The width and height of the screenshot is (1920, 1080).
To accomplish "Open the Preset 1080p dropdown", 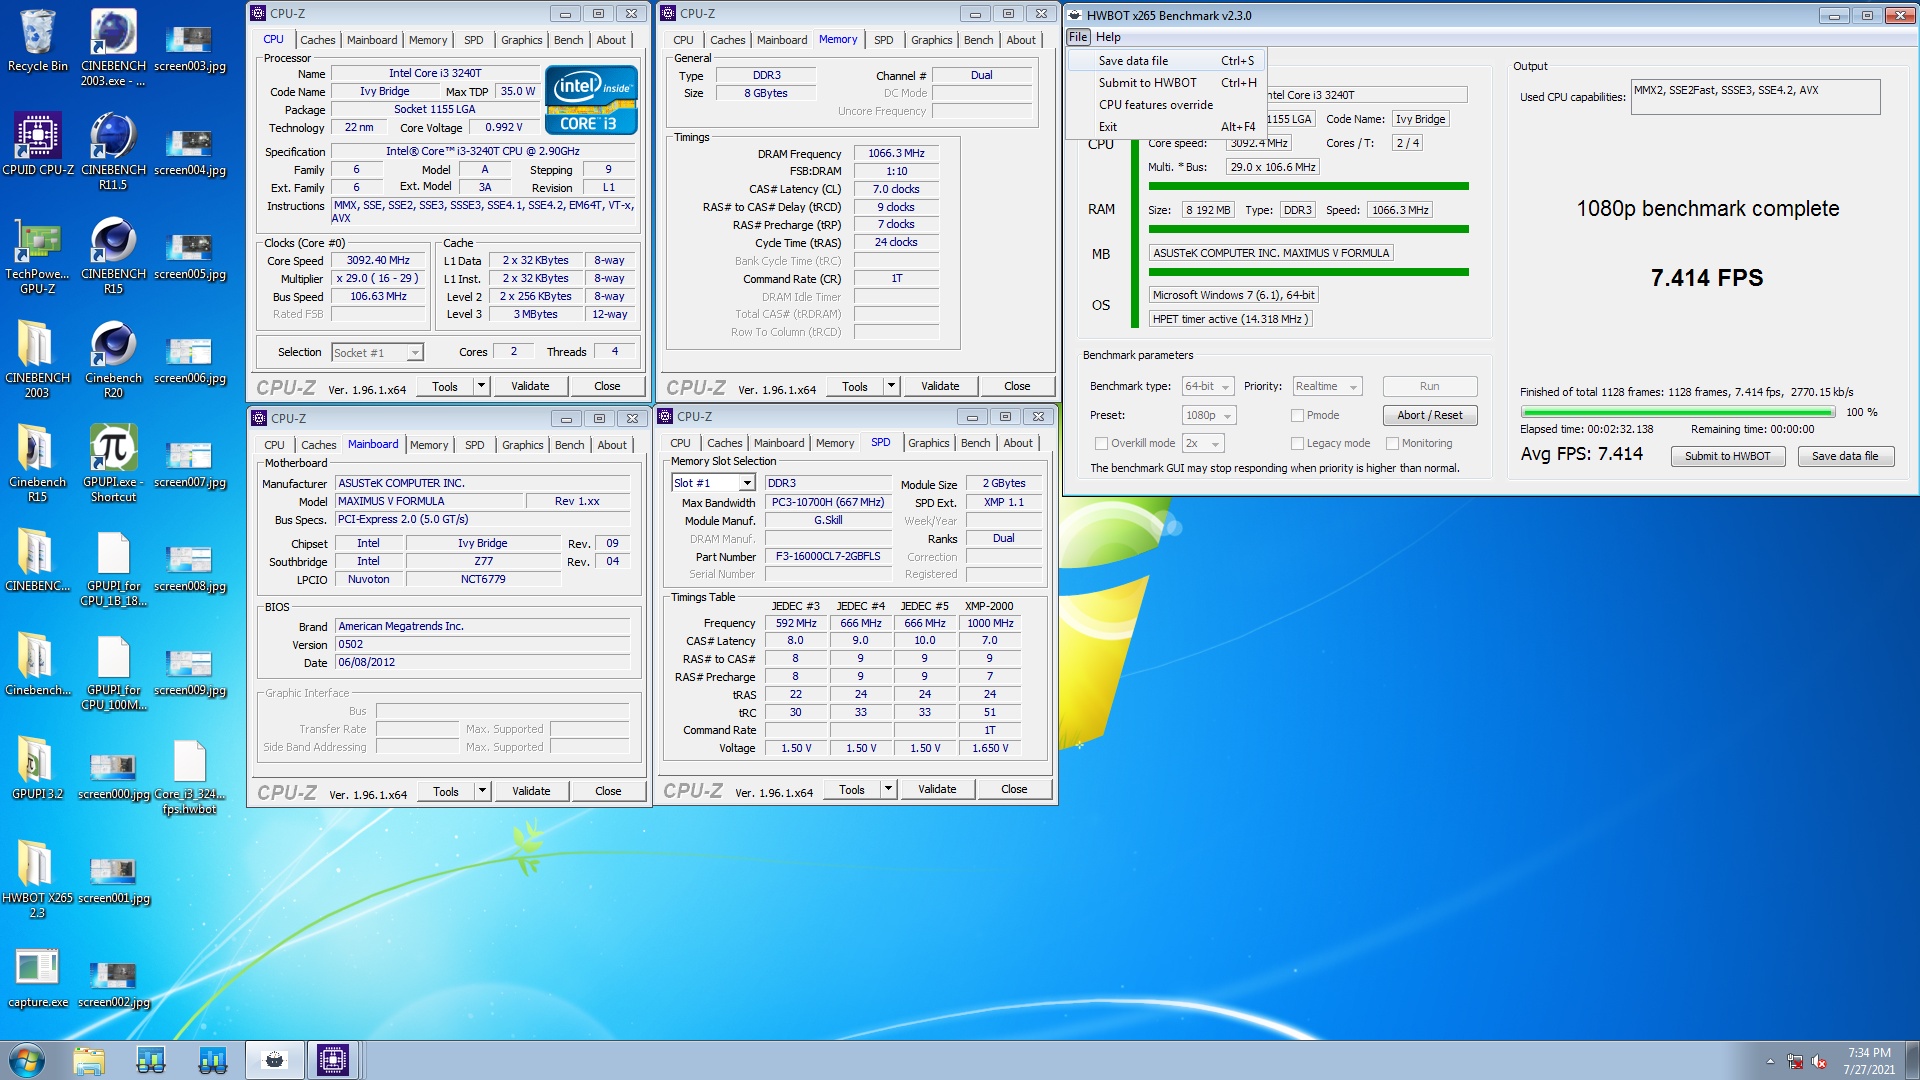I will click(1209, 415).
